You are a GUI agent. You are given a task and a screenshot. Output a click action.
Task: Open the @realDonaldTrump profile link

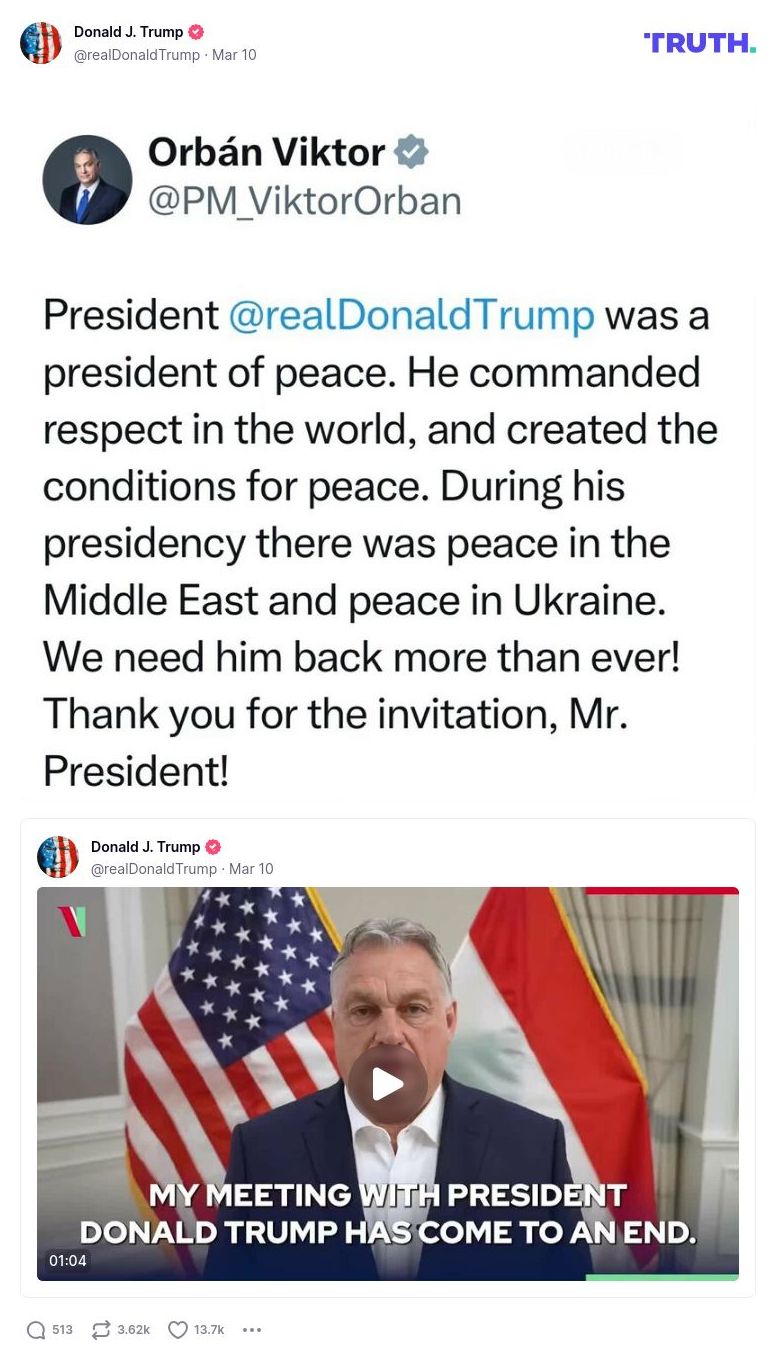(x=137, y=55)
